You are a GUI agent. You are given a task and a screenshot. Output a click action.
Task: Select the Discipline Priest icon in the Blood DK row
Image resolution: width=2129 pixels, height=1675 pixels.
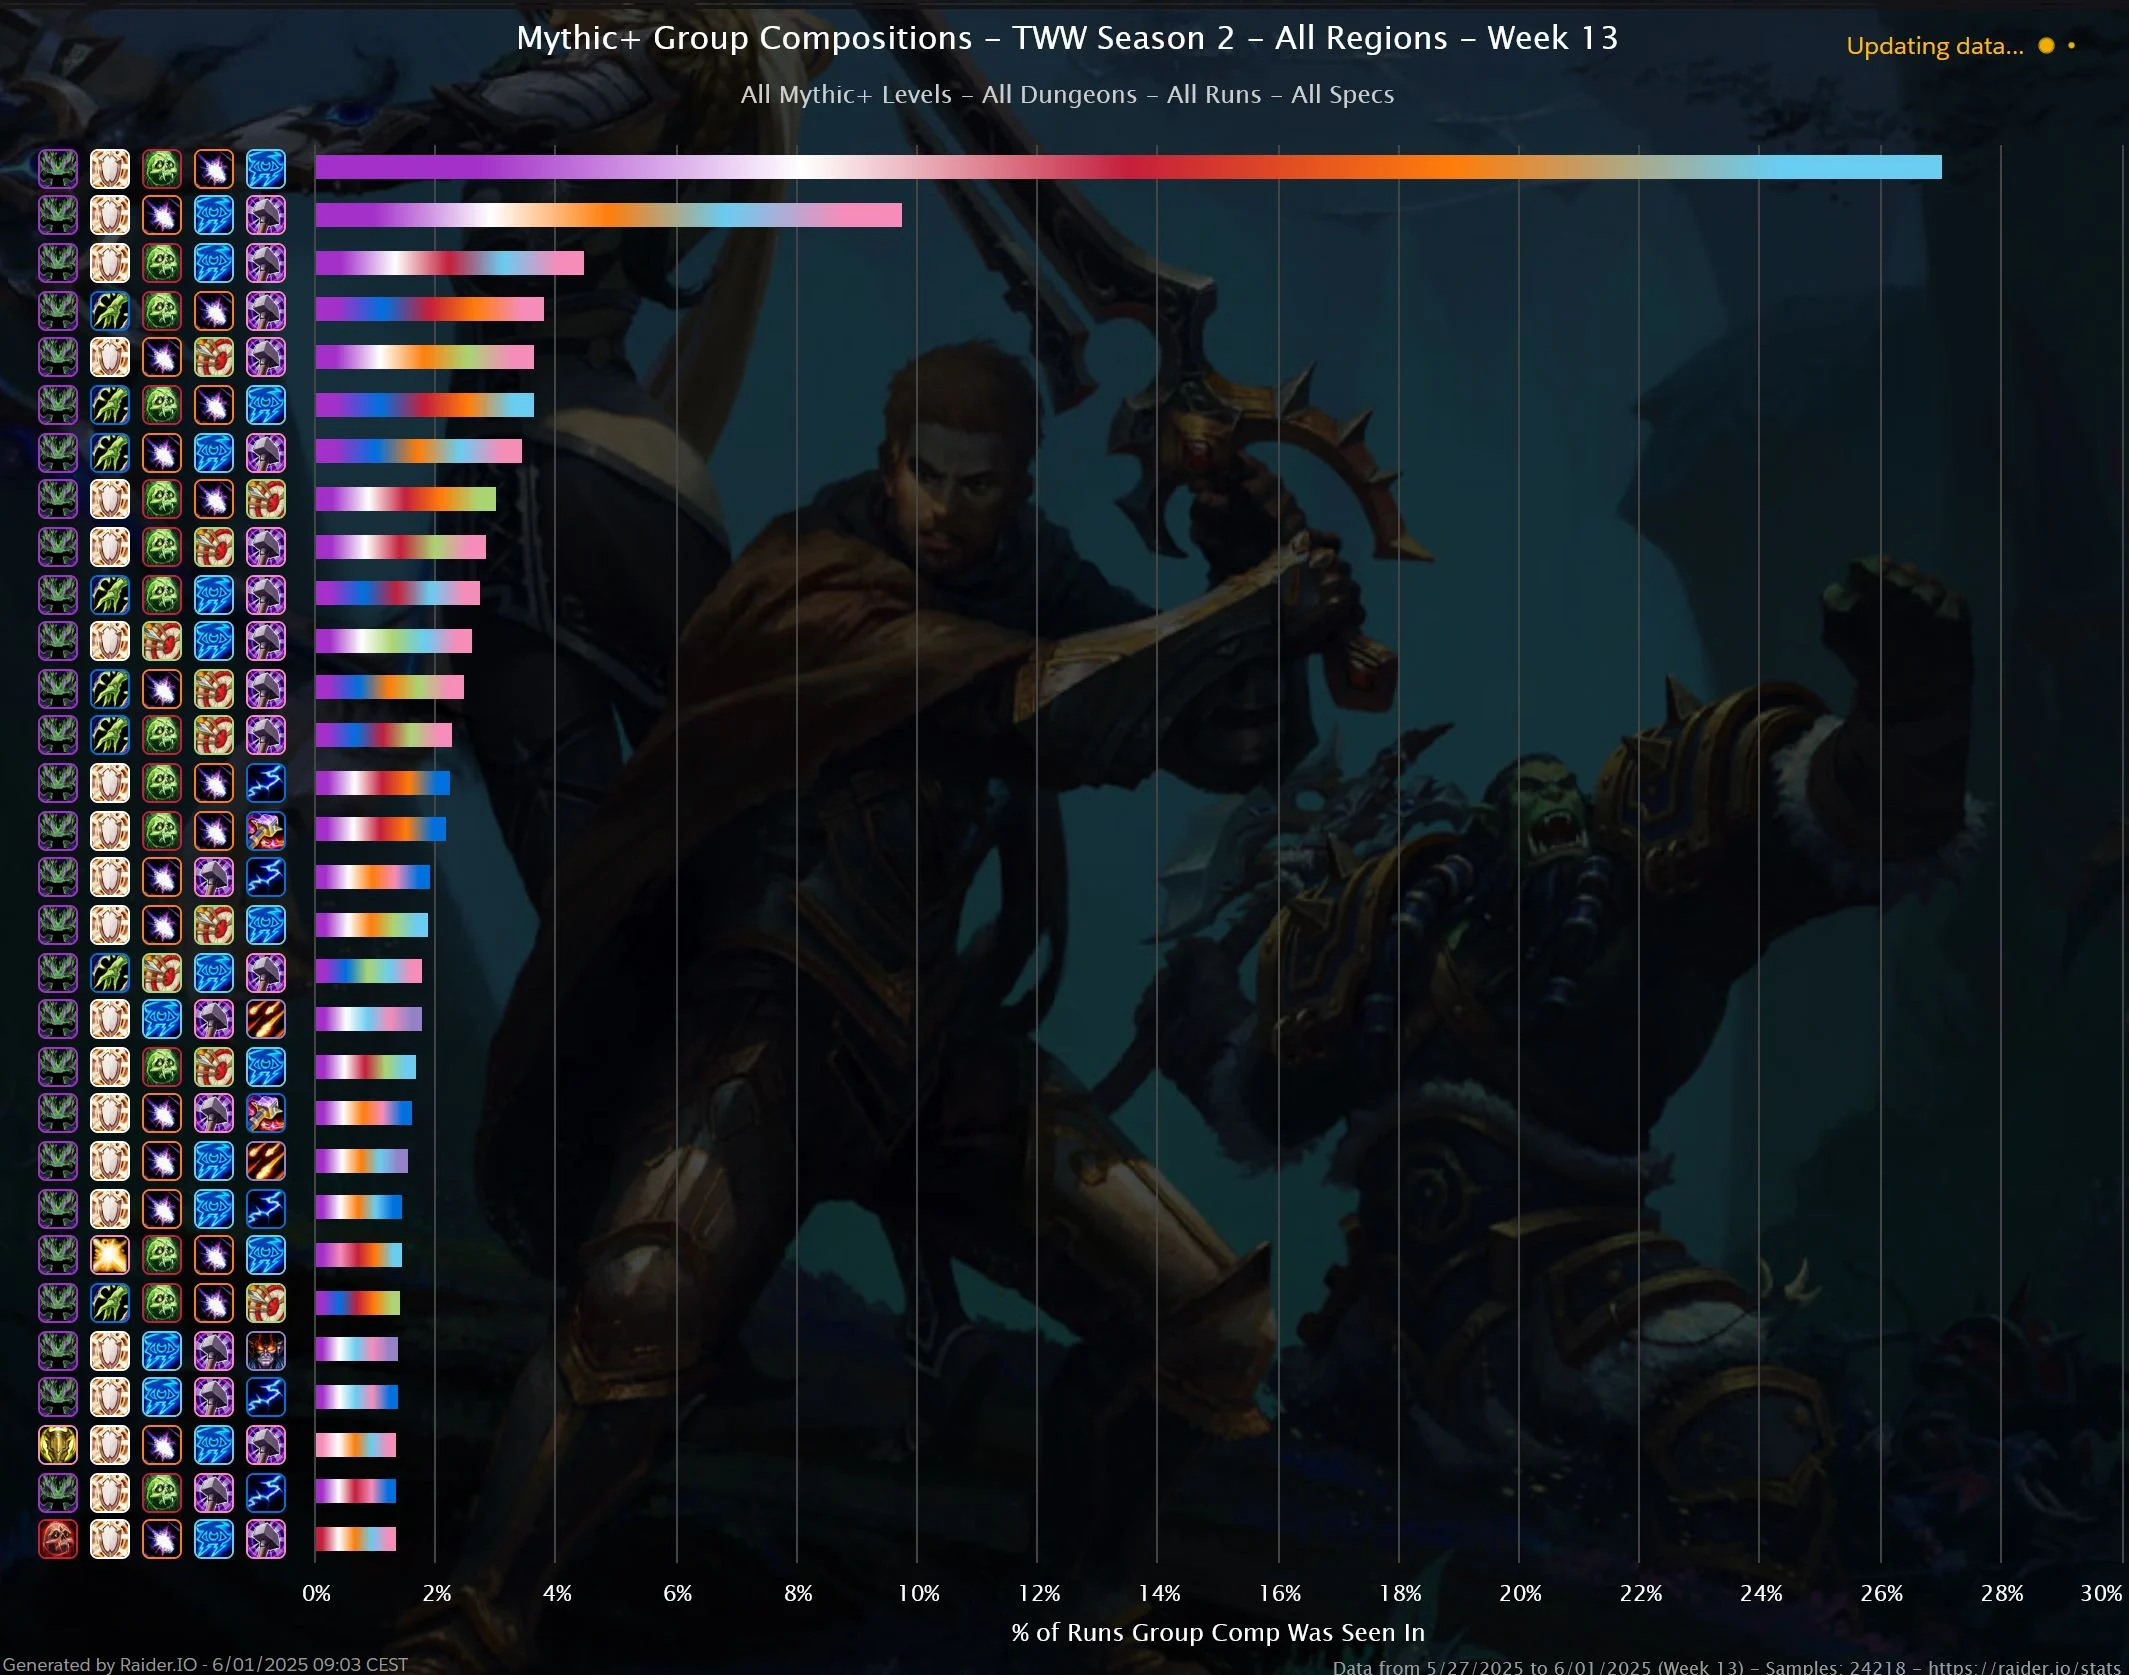point(110,1539)
